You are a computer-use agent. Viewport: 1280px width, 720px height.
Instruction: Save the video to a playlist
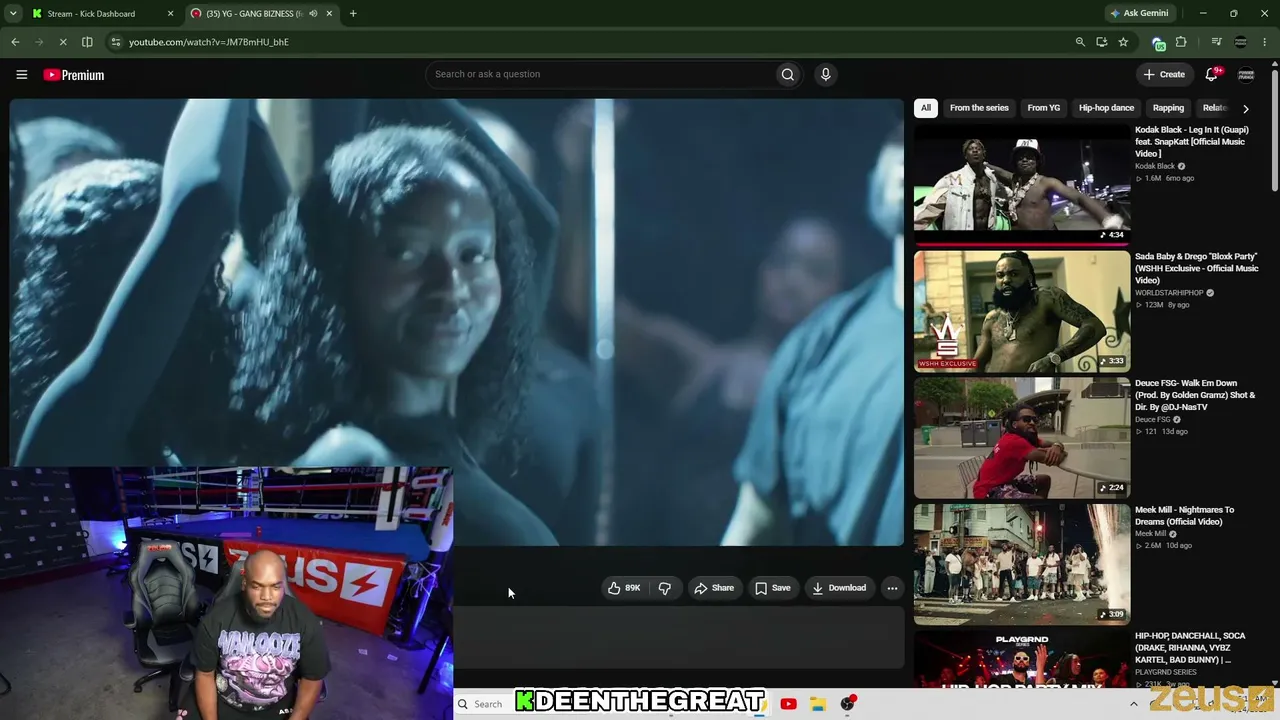coord(773,588)
